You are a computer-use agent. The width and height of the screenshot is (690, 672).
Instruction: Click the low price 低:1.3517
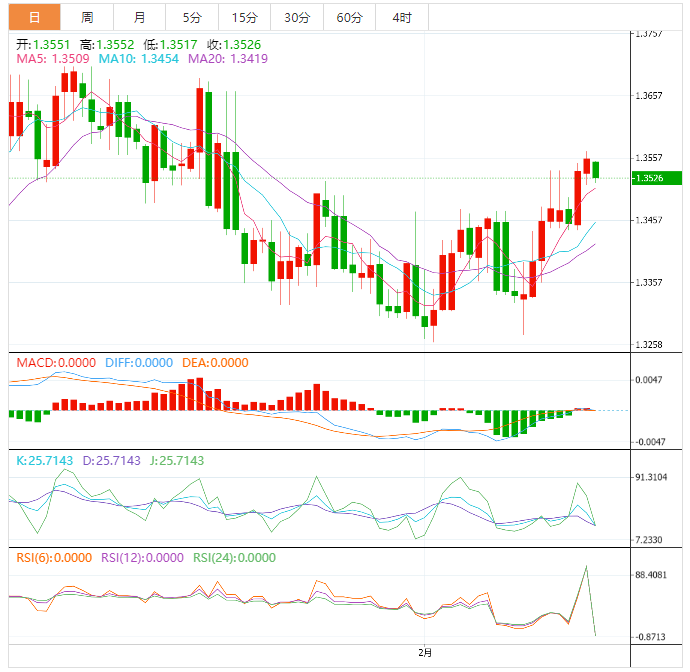(170, 44)
